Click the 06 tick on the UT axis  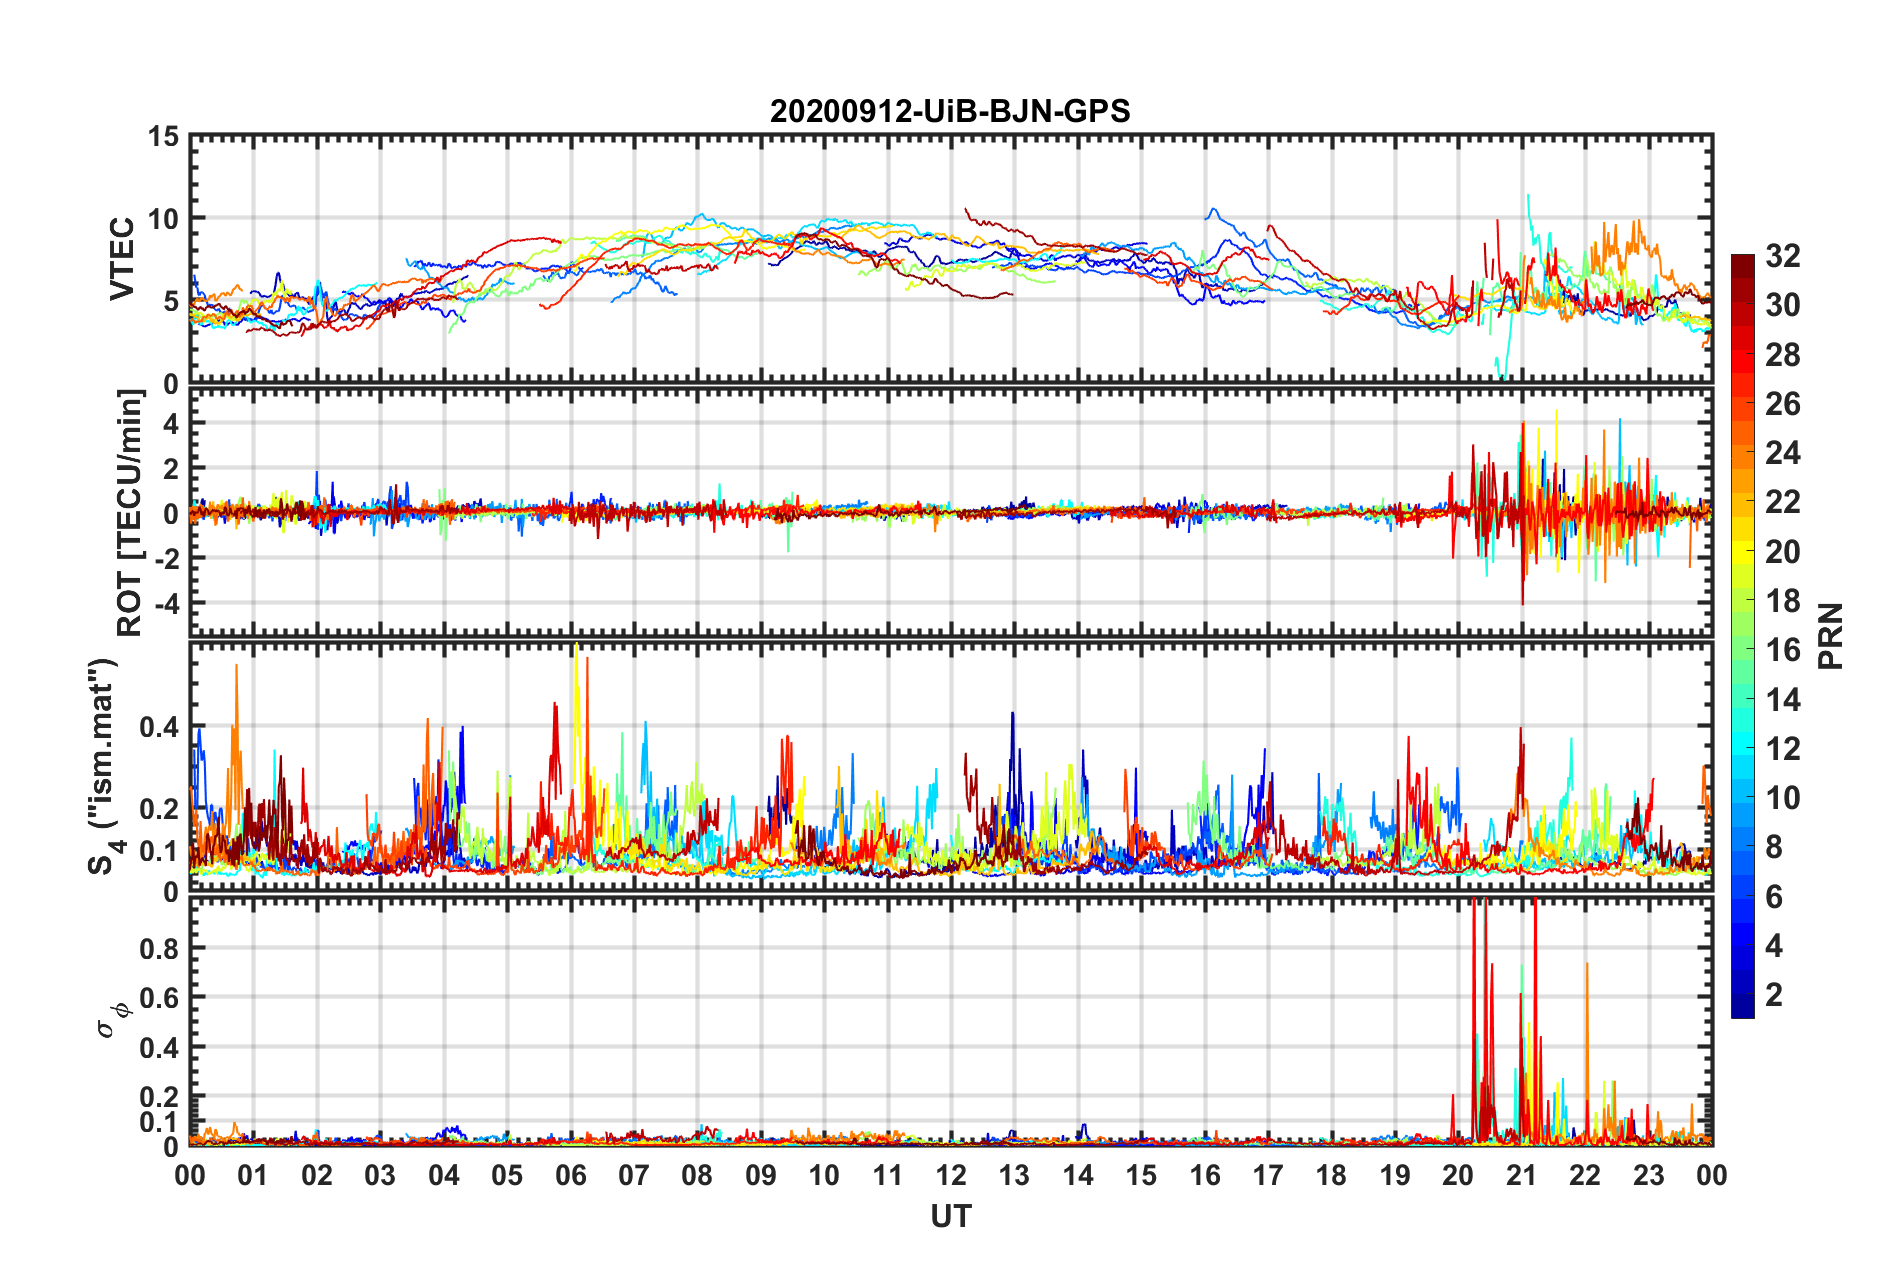pyautogui.click(x=571, y=1175)
